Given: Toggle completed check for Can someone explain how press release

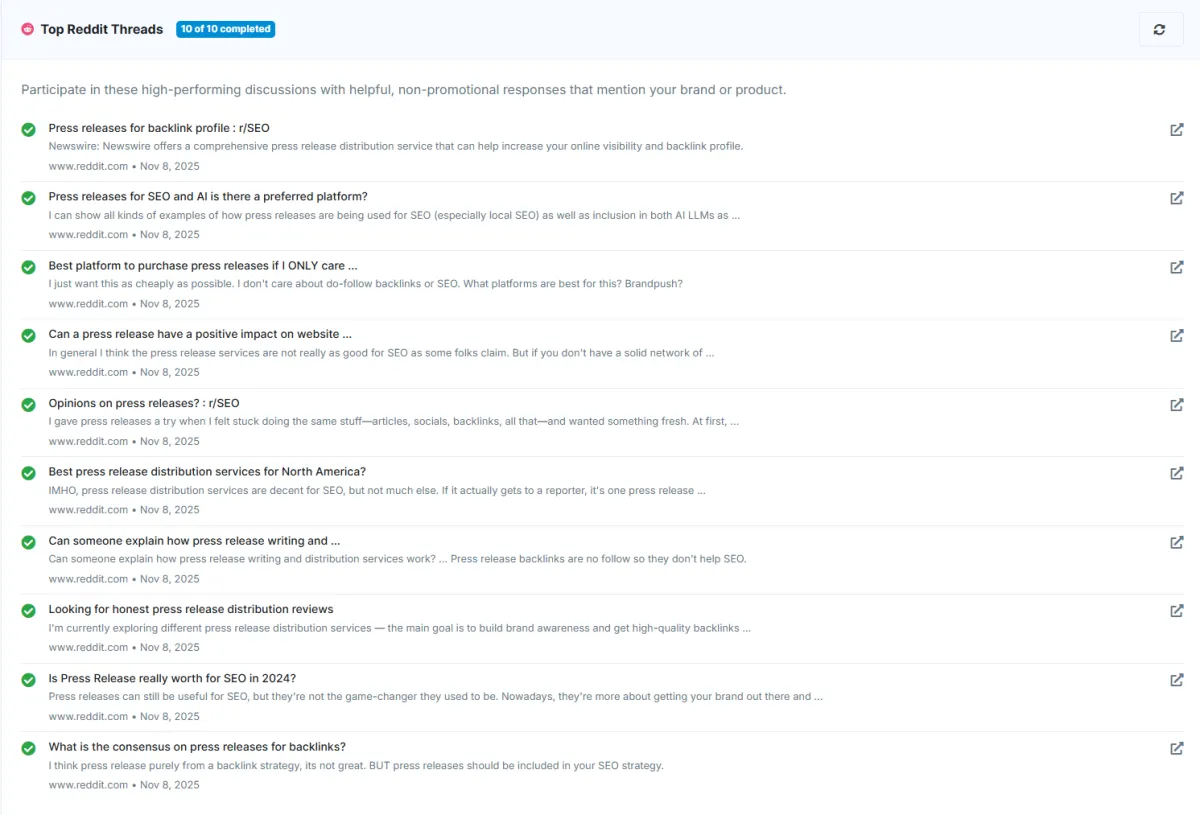Looking at the screenshot, I should pyautogui.click(x=29, y=542).
